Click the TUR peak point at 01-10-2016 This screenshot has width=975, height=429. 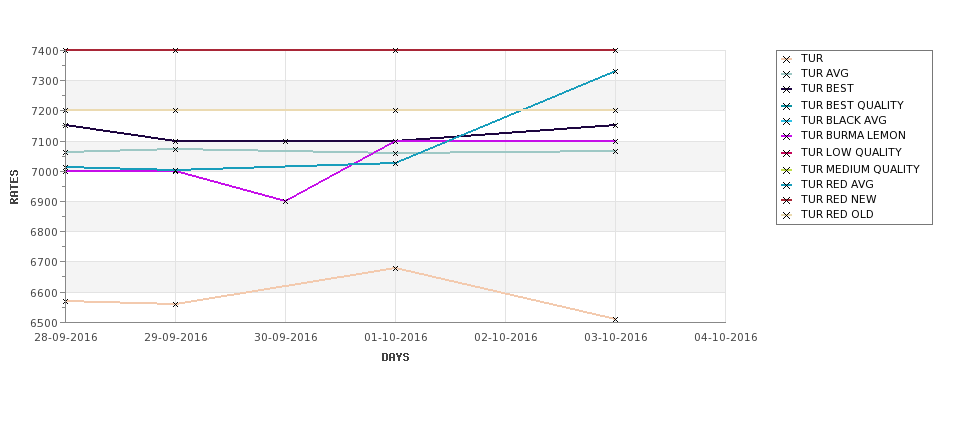click(x=395, y=269)
